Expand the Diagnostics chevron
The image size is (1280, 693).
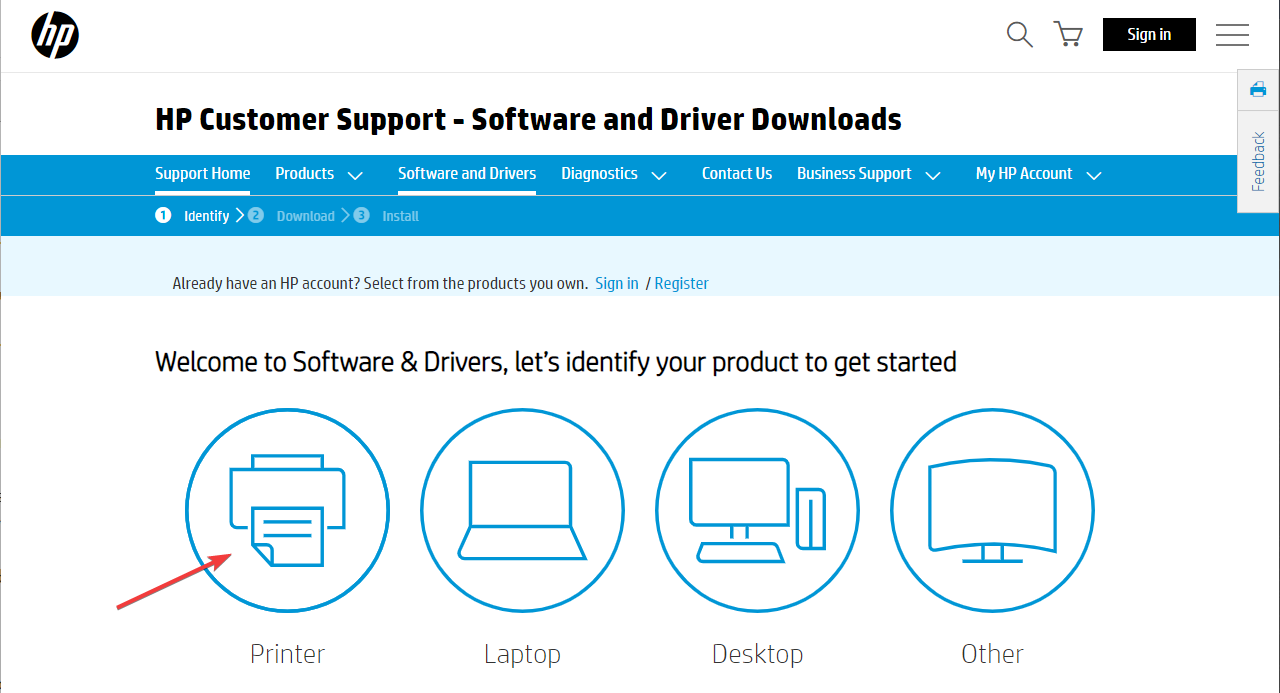[659, 176]
